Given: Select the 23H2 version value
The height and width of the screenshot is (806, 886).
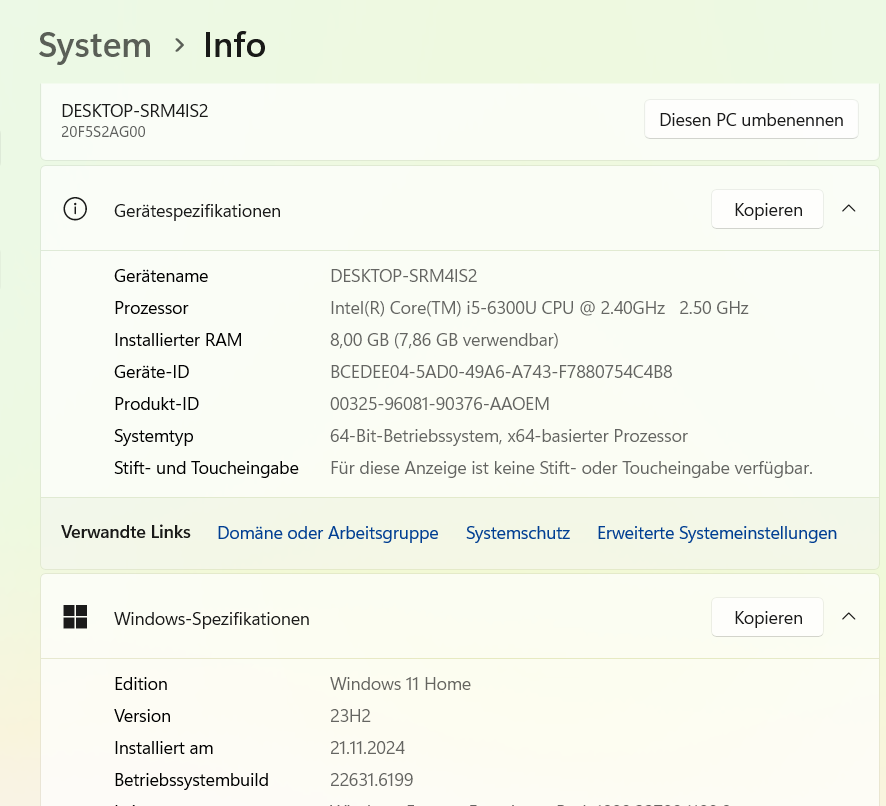Looking at the screenshot, I should click(350, 716).
